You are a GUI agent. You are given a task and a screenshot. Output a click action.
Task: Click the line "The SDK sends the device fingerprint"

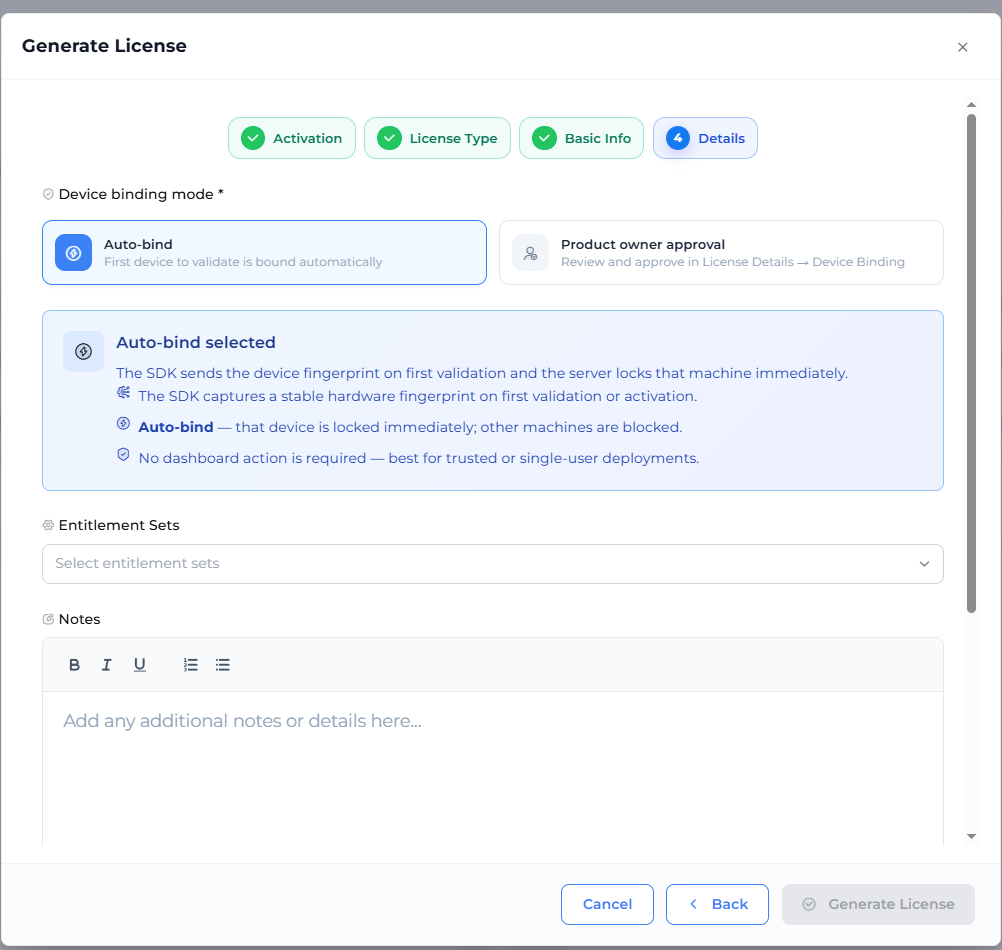tap(482, 373)
